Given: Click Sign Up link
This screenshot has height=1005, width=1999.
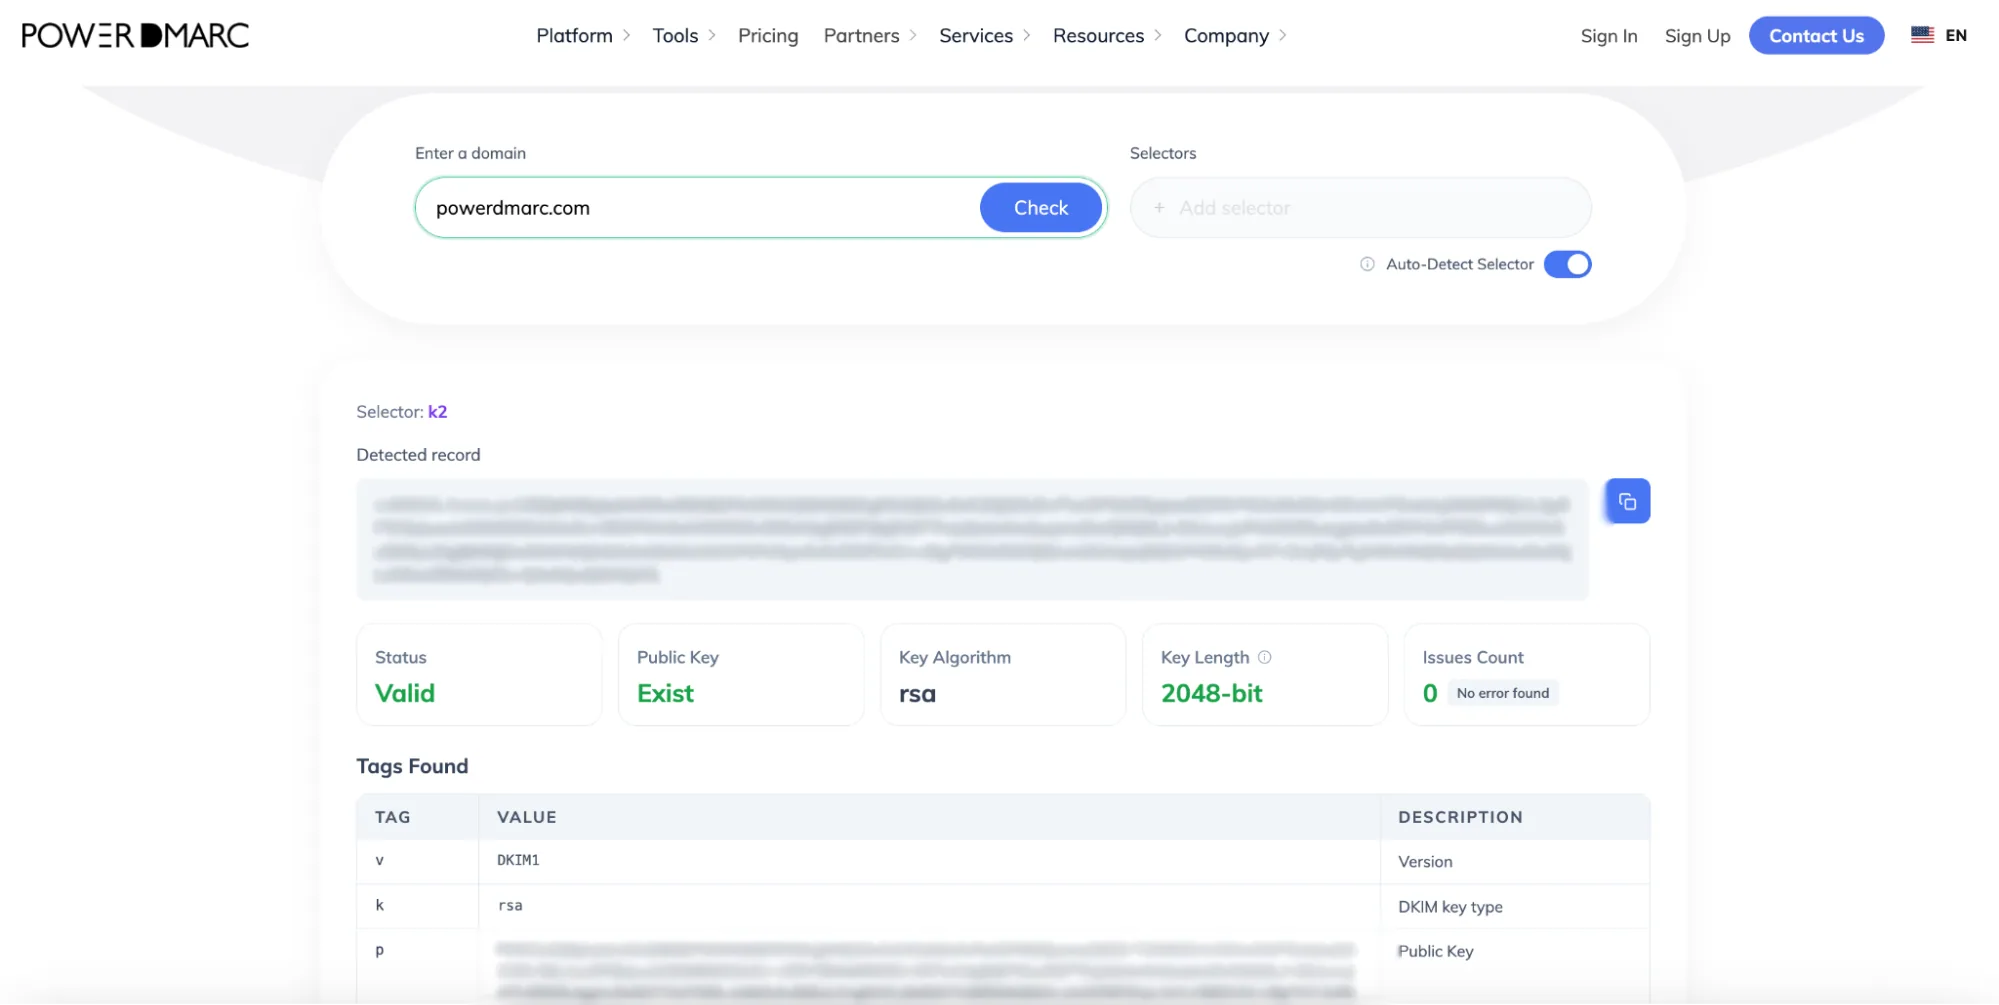Looking at the screenshot, I should point(1697,35).
